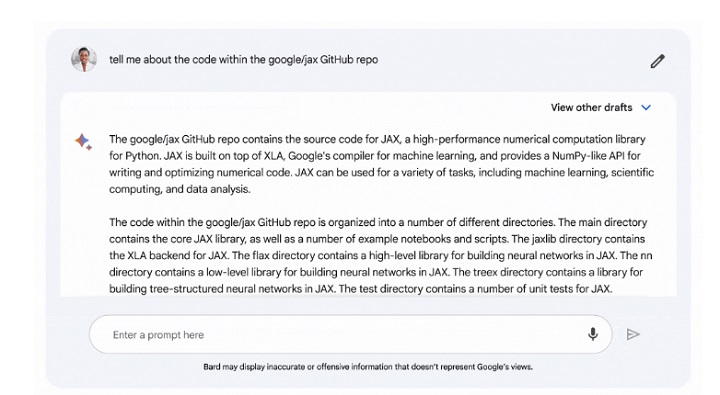Click the first response paragraph about JAX source code
The width and height of the screenshot is (720, 395).
point(382,164)
